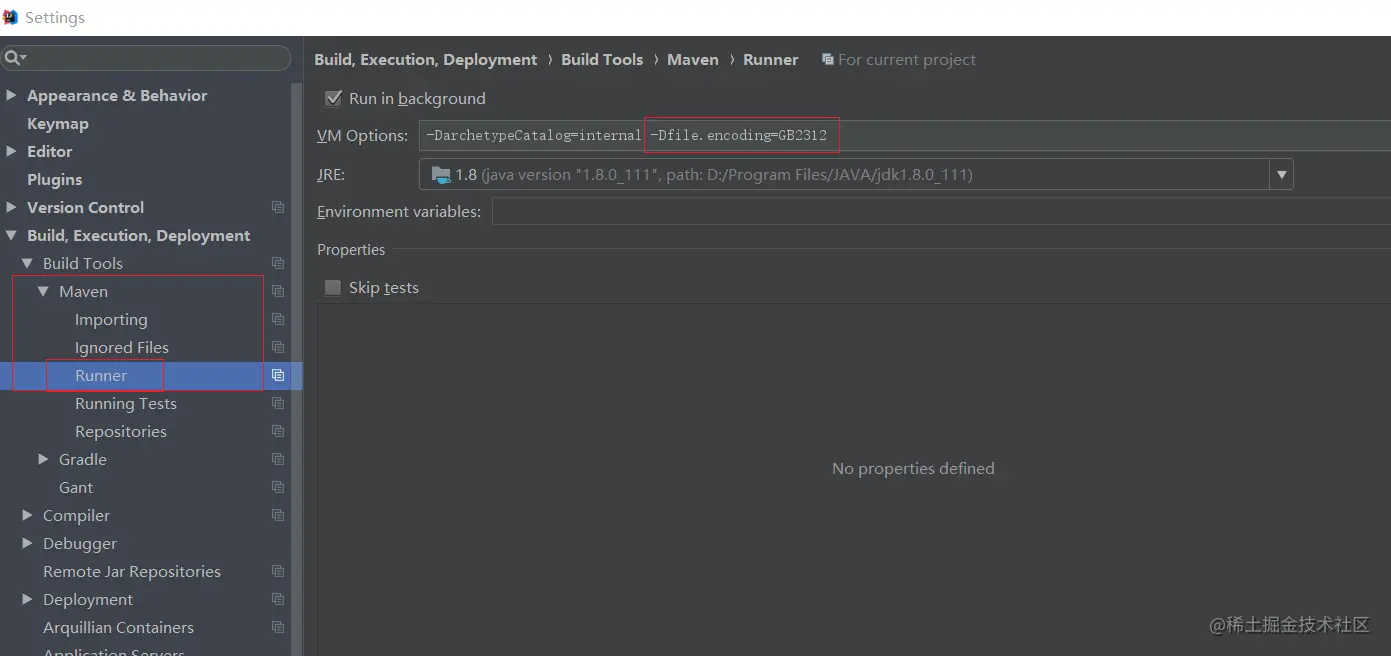Expand Appearance & Behavior section
Image resolution: width=1391 pixels, height=656 pixels.
(12, 95)
